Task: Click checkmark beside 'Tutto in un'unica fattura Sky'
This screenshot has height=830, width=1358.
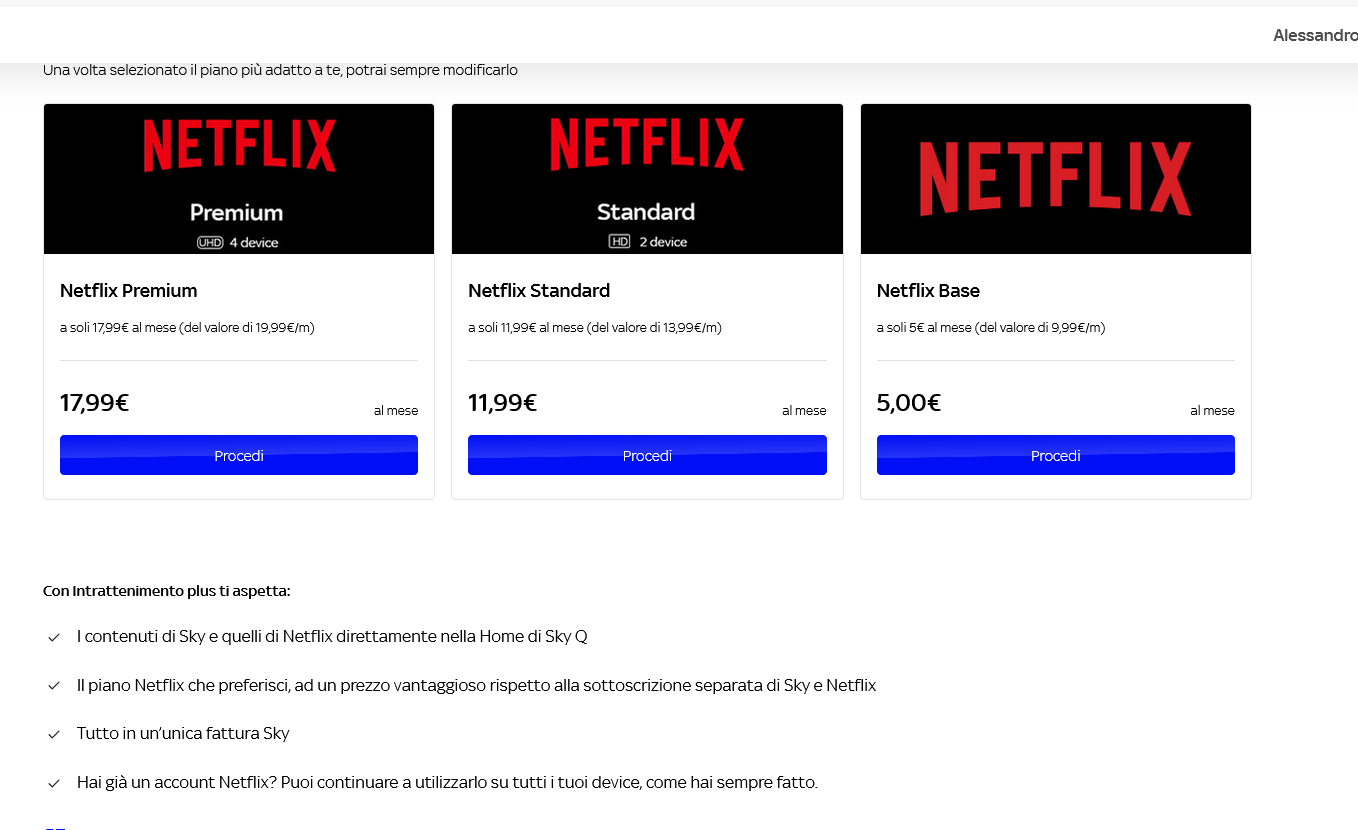Action: (54, 734)
